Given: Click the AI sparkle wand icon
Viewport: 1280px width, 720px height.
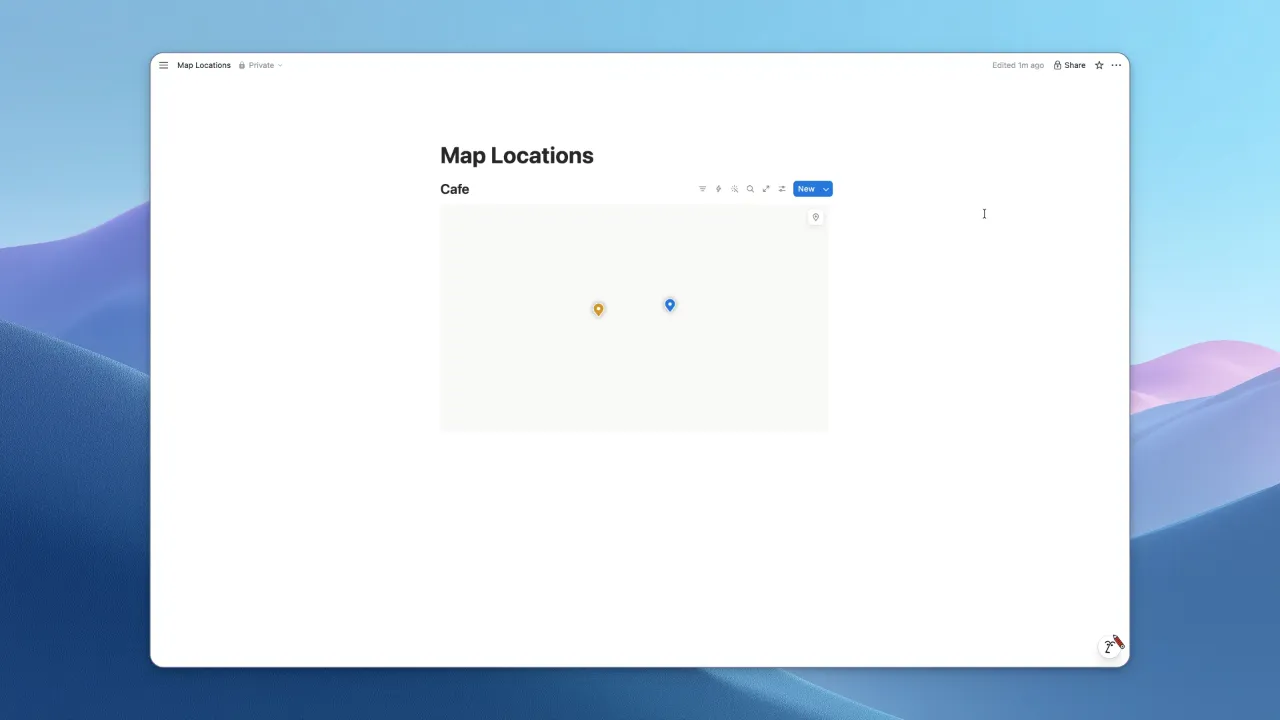Looking at the screenshot, I should (734, 189).
